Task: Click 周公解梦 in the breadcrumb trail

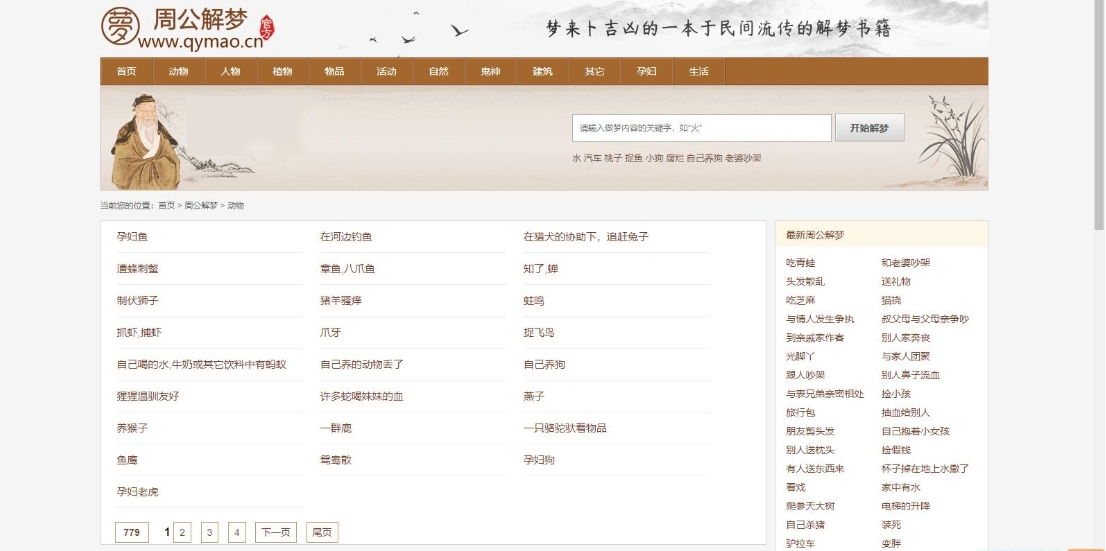Action: pos(201,205)
